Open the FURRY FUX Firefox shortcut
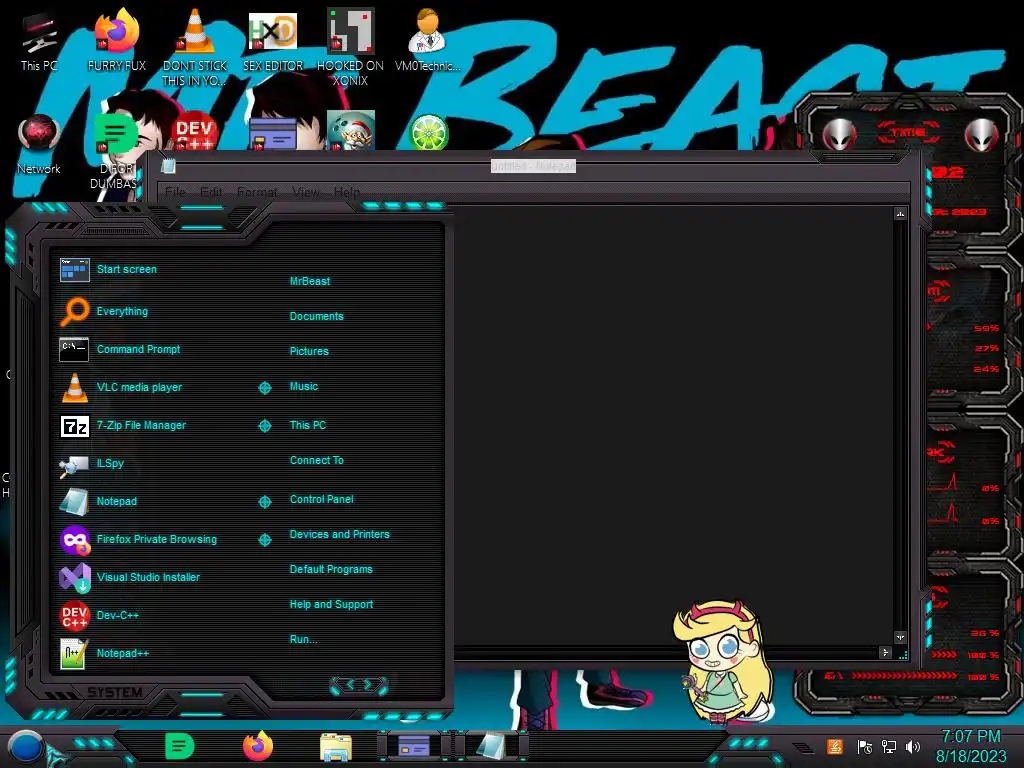The image size is (1024, 768). pos(117,42)
